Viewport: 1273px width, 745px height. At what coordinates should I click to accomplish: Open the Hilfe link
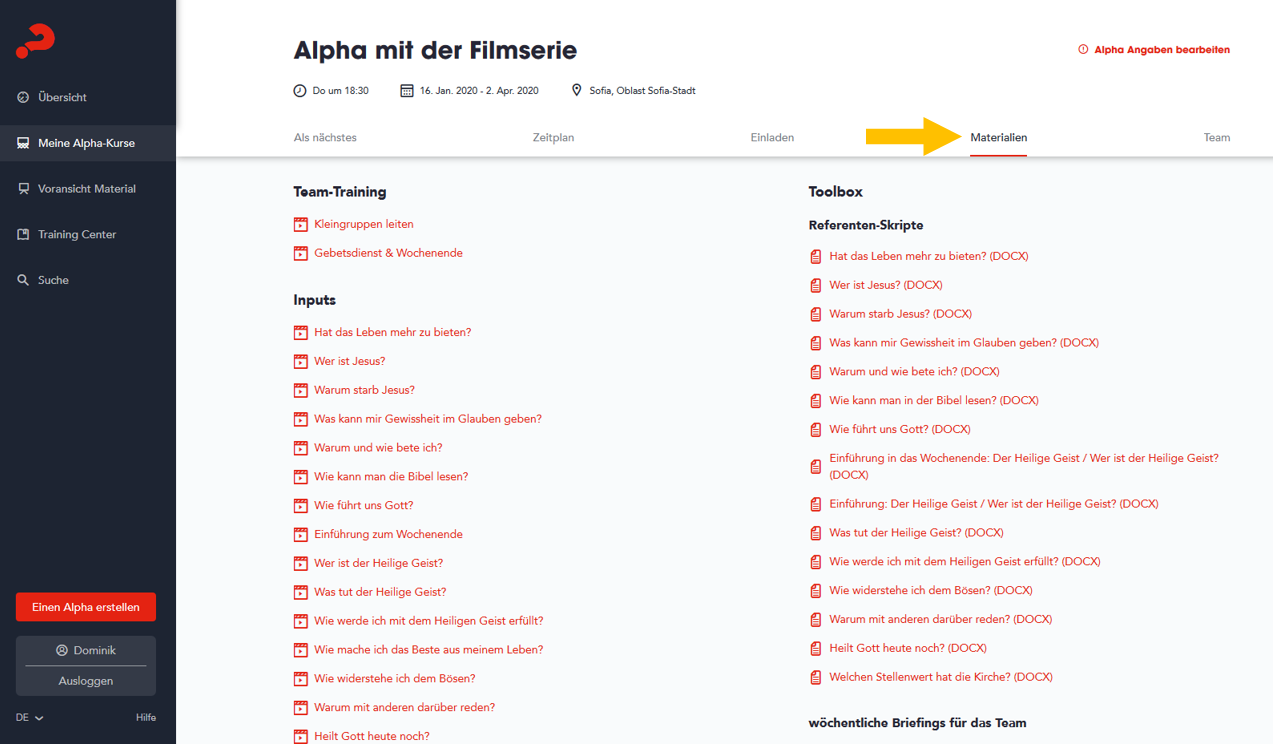coord(146,717)
